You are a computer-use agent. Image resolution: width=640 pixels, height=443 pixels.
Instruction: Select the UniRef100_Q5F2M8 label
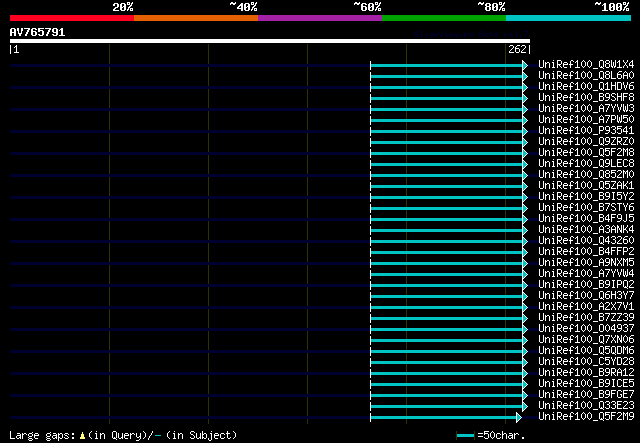[x=586, y=153]
